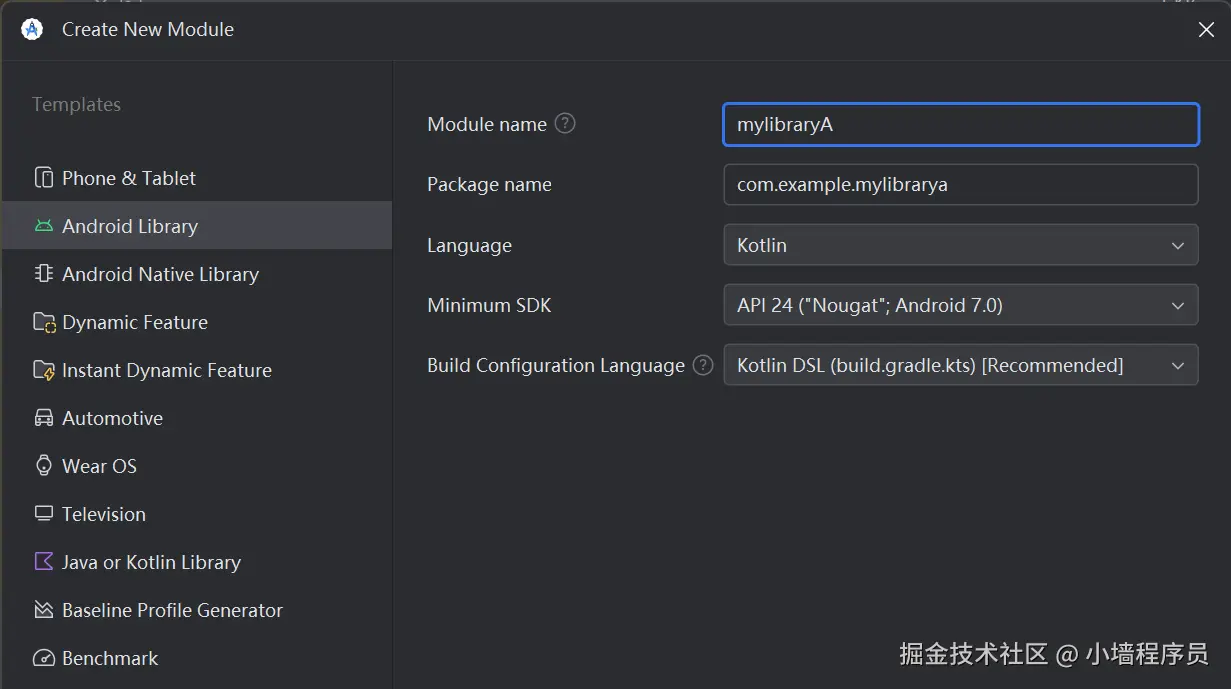Close the Create New Module dialog
The width and height of the screenshot is (1231, 689).
coord(1206,30)
